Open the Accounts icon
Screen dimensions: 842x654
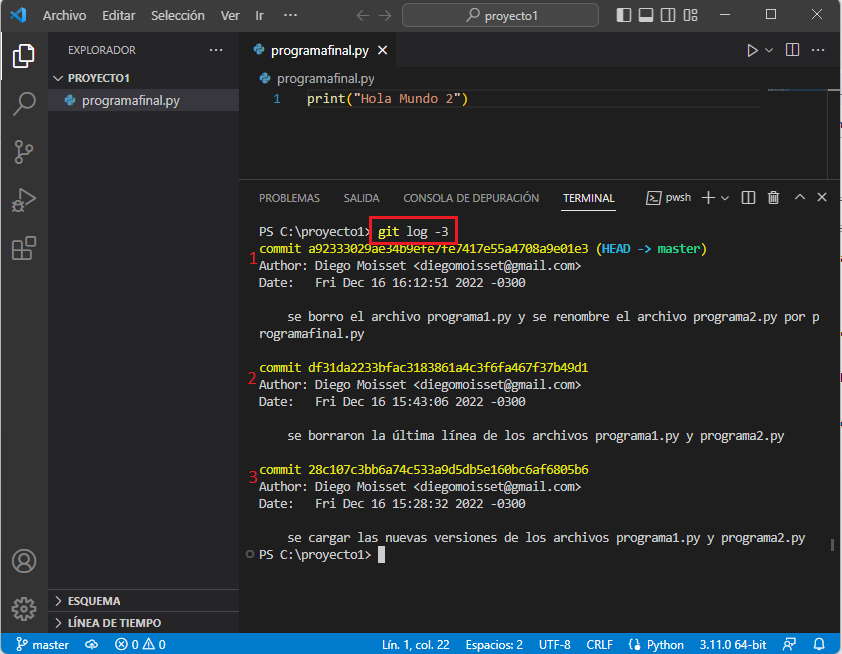(x=24, y=561)
